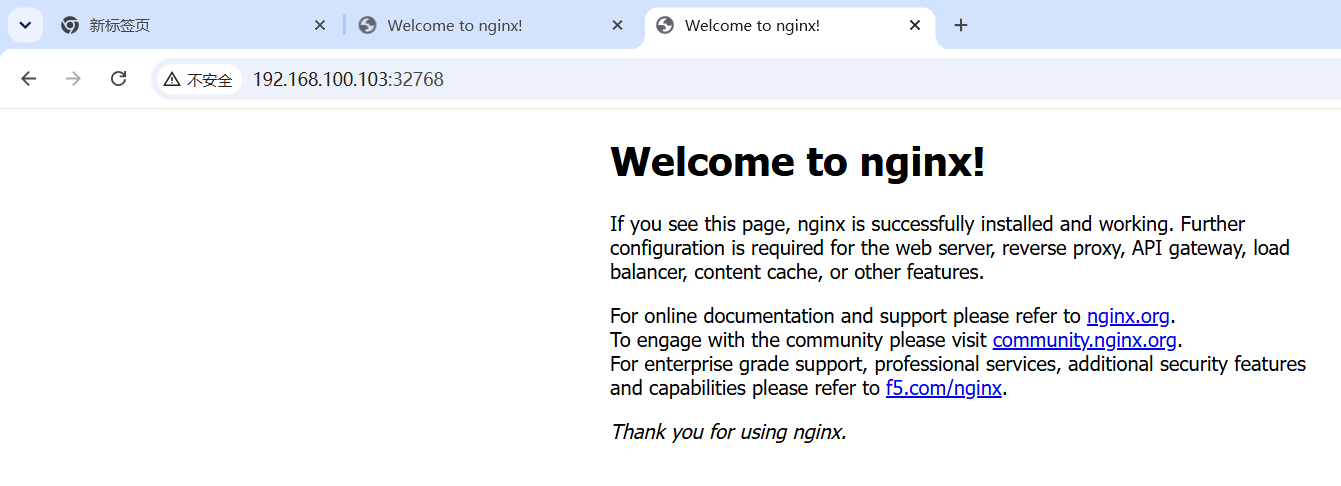Open the tab search dropdown arrow
1341x486 pixels.
tap(25, 25)
